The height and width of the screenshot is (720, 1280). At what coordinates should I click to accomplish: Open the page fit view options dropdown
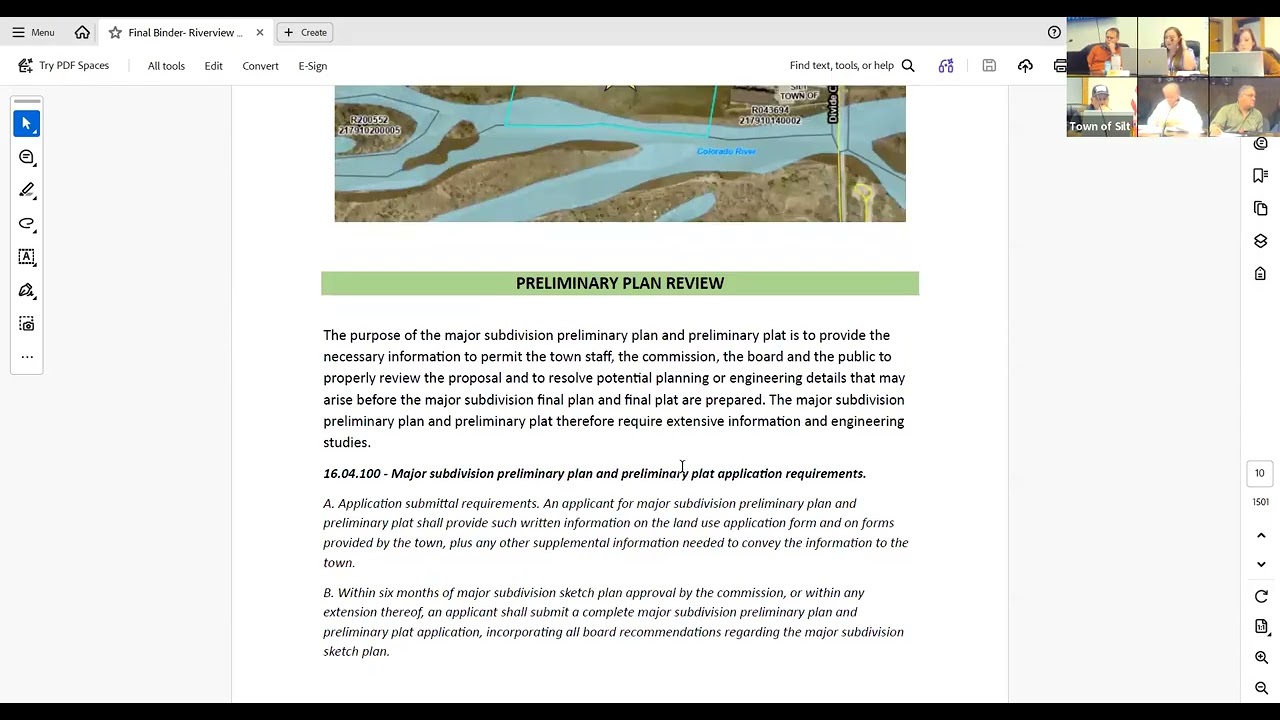1261,627
